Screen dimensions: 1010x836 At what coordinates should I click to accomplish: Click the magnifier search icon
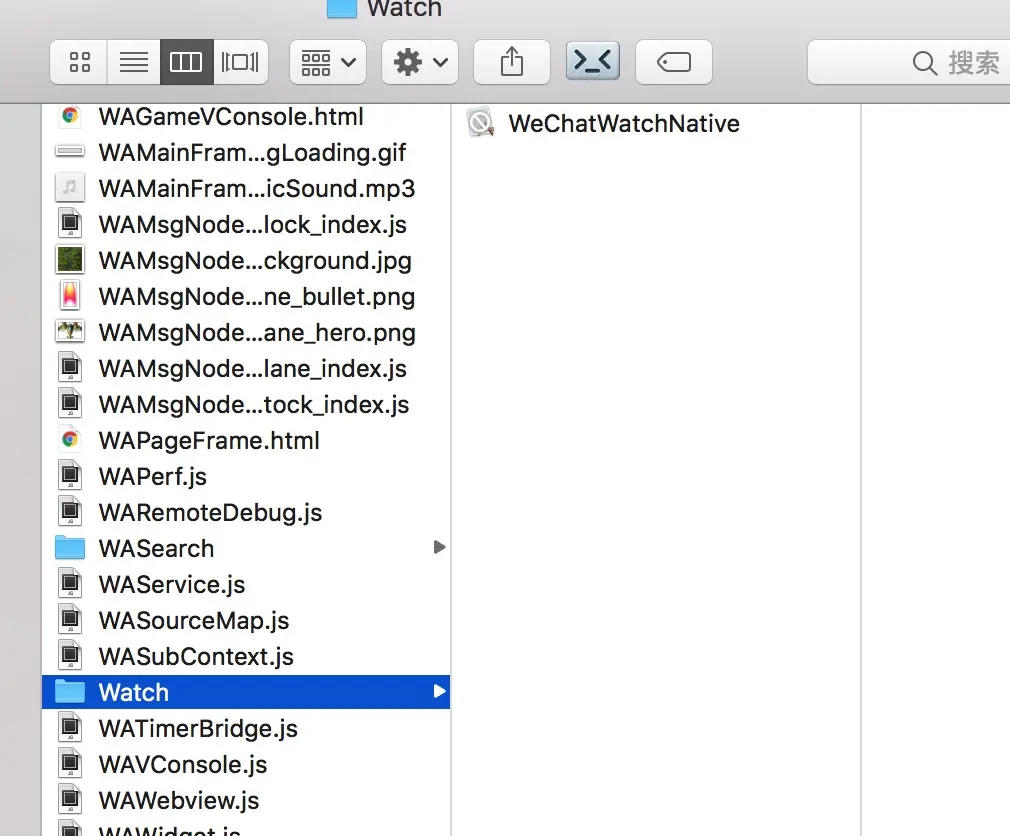pos(924,63)
